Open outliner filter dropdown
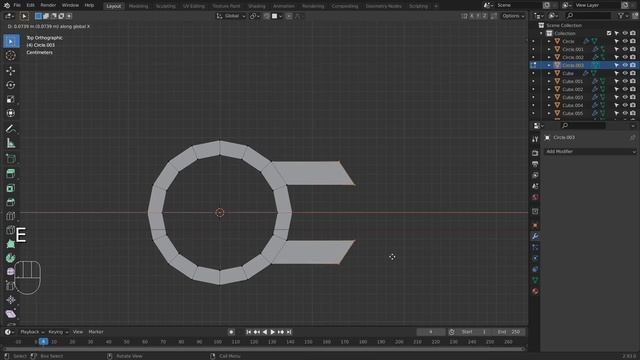Viewport: 640px width, 360px height. coord(622,16)
